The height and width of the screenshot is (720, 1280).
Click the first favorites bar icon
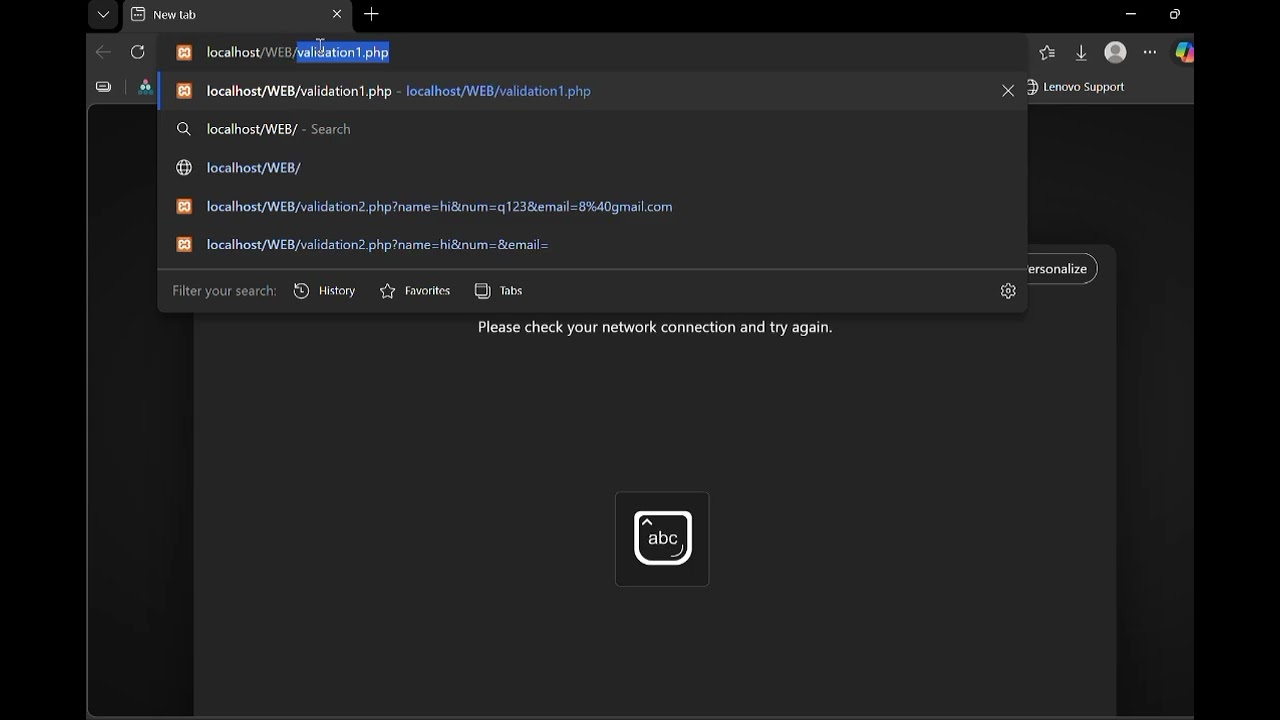(104, 87)
